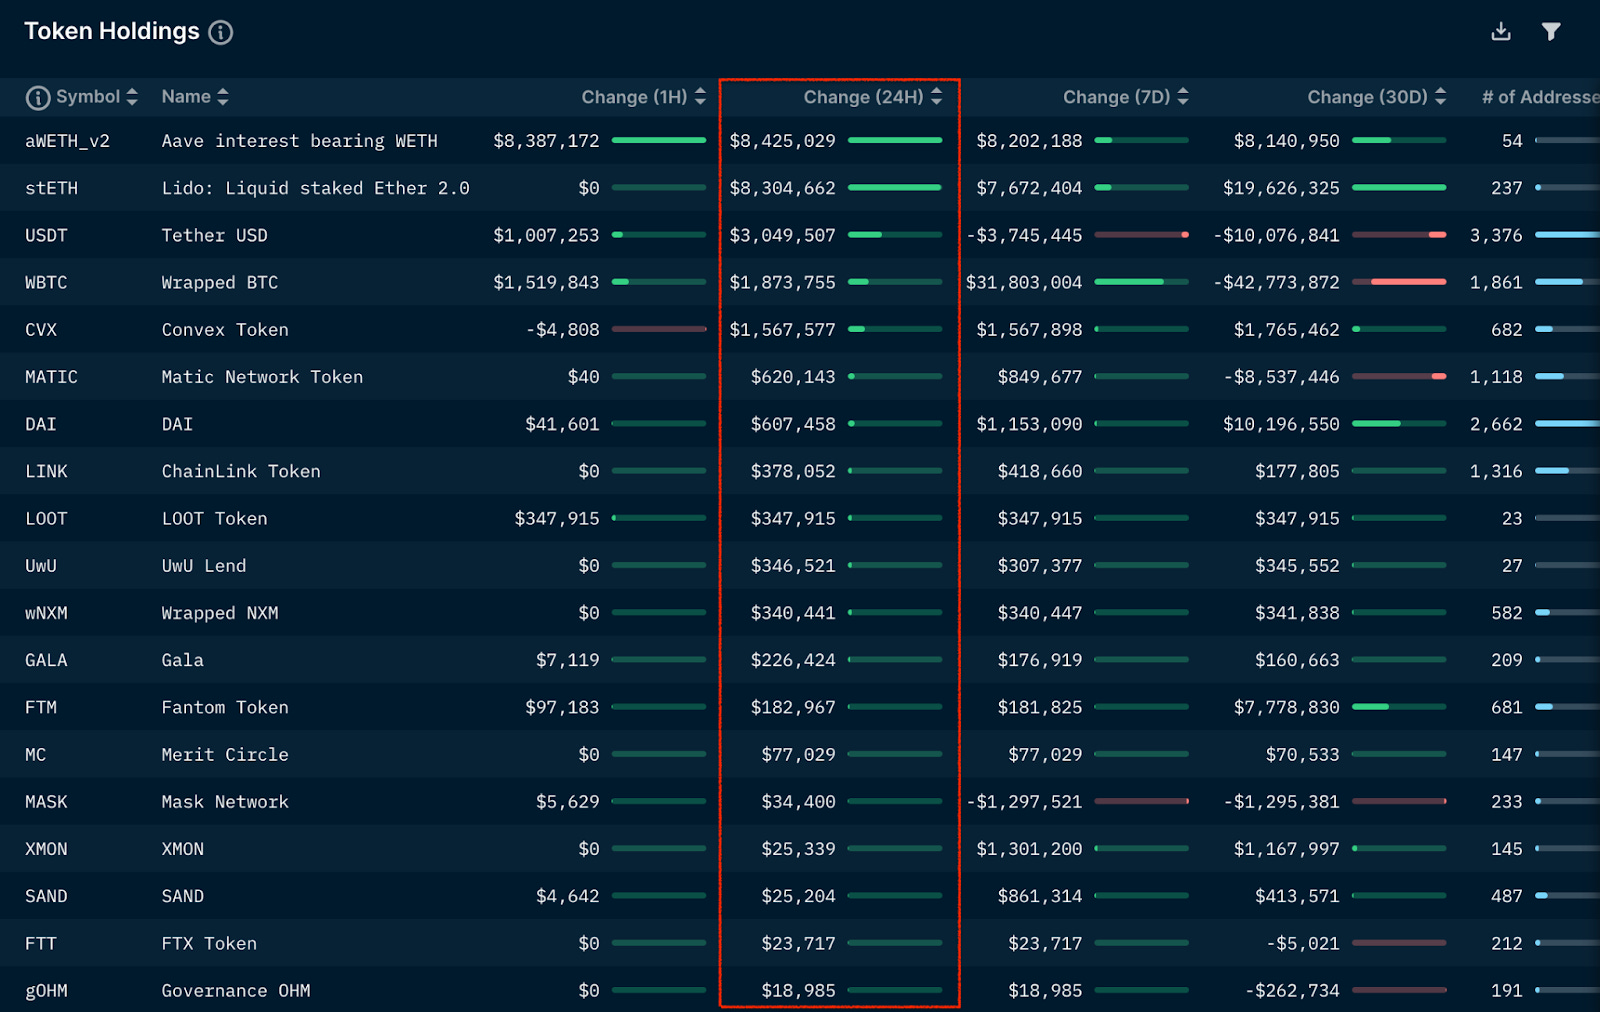Select the MASK symbol
The height and width of the screenshot is (1012, 1600).
tap(46, 802)
